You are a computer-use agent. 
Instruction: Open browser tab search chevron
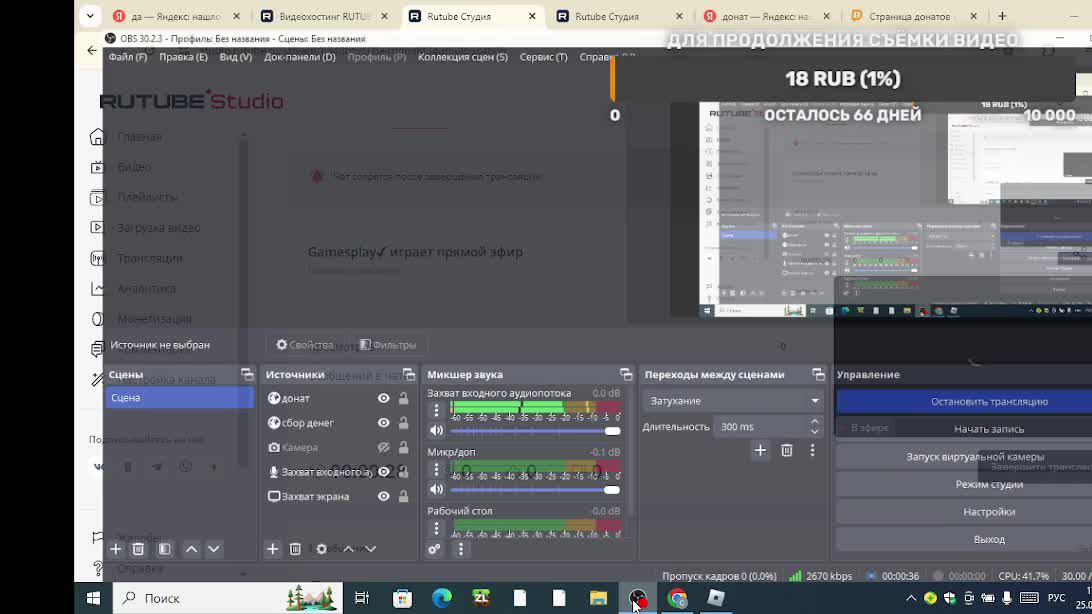coord(90,15)
